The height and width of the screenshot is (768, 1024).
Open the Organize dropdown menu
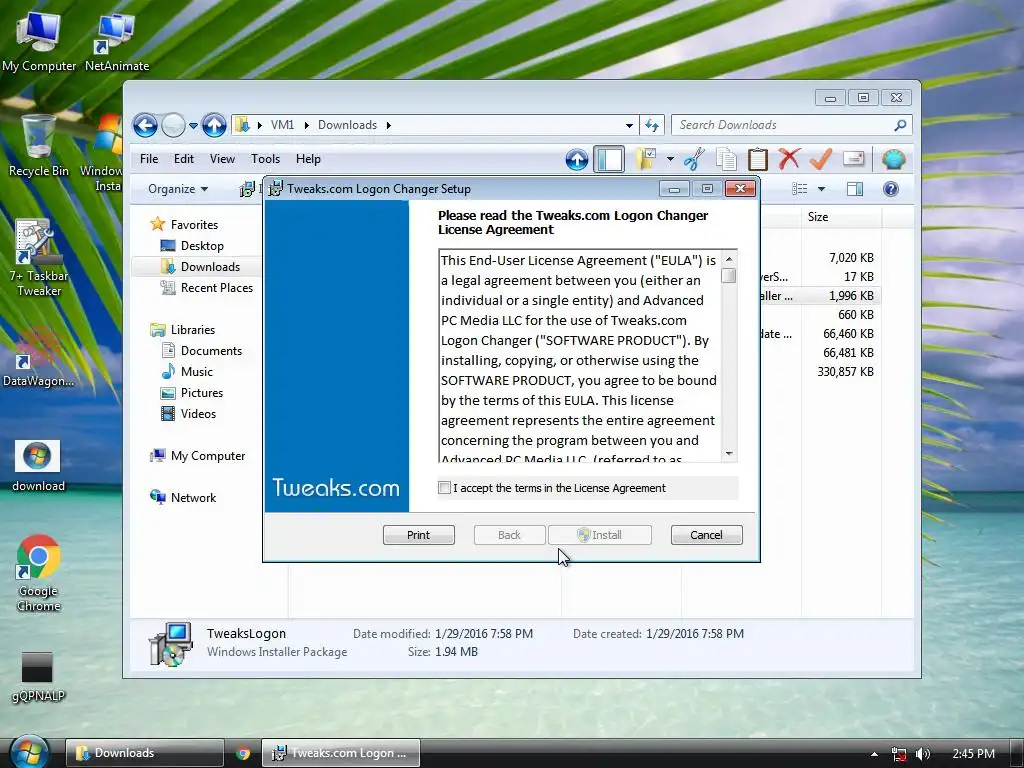(x=178, y=189)
